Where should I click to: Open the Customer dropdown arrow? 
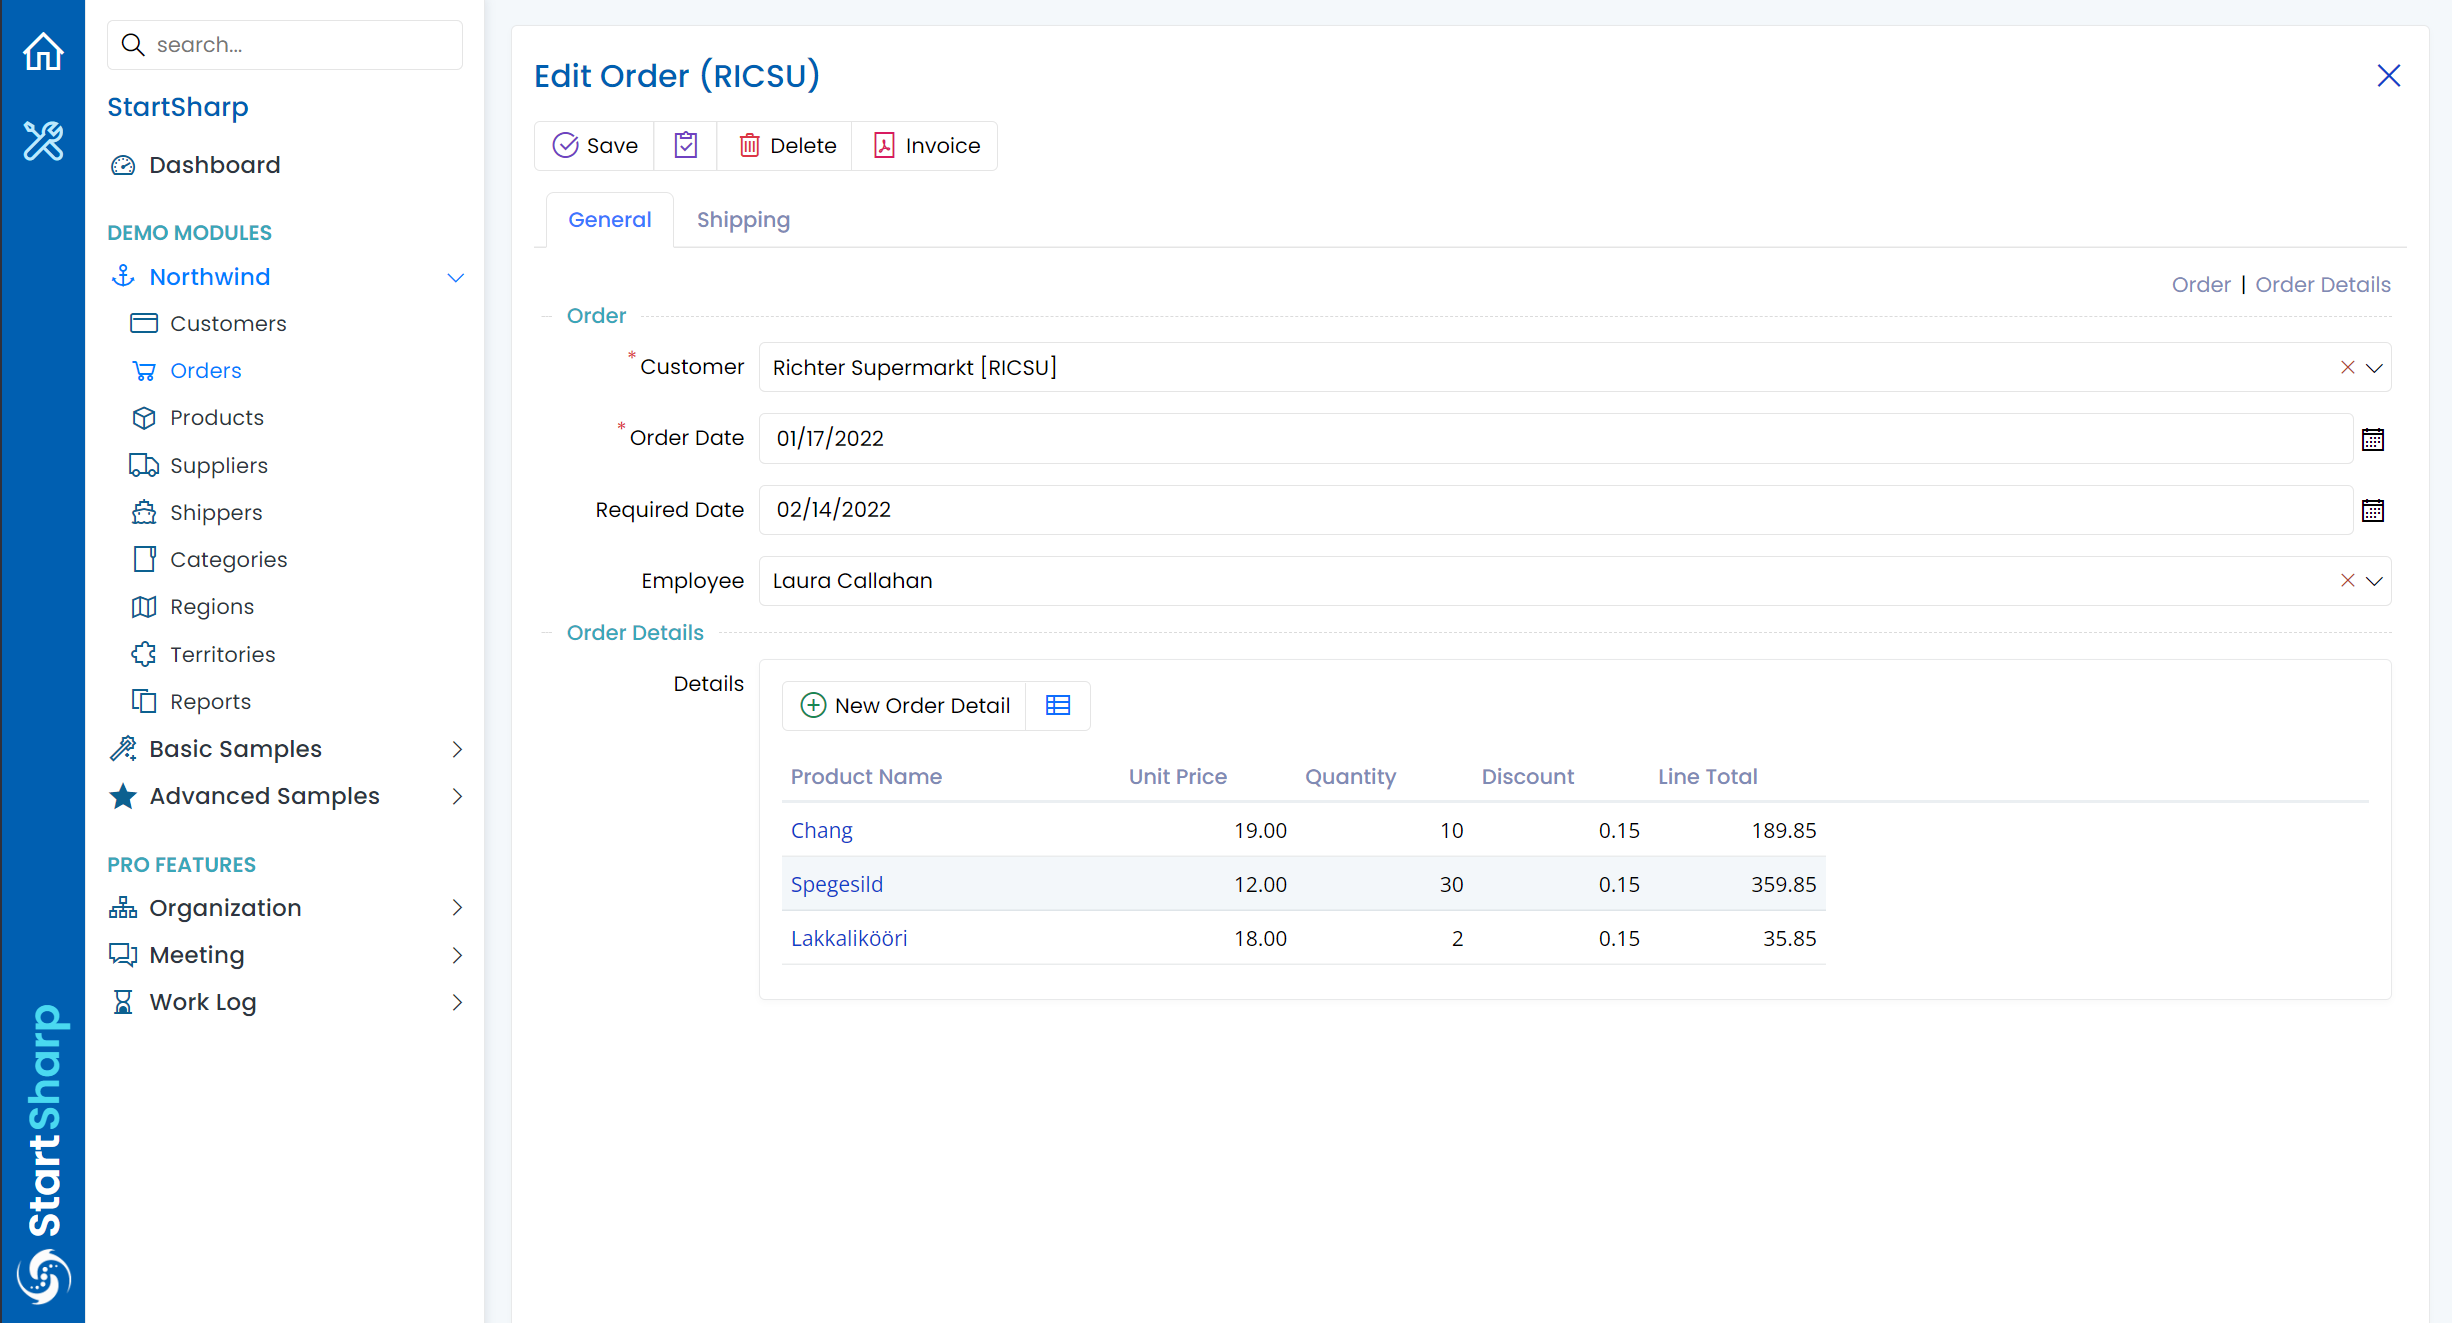(x=2374, y=368)
